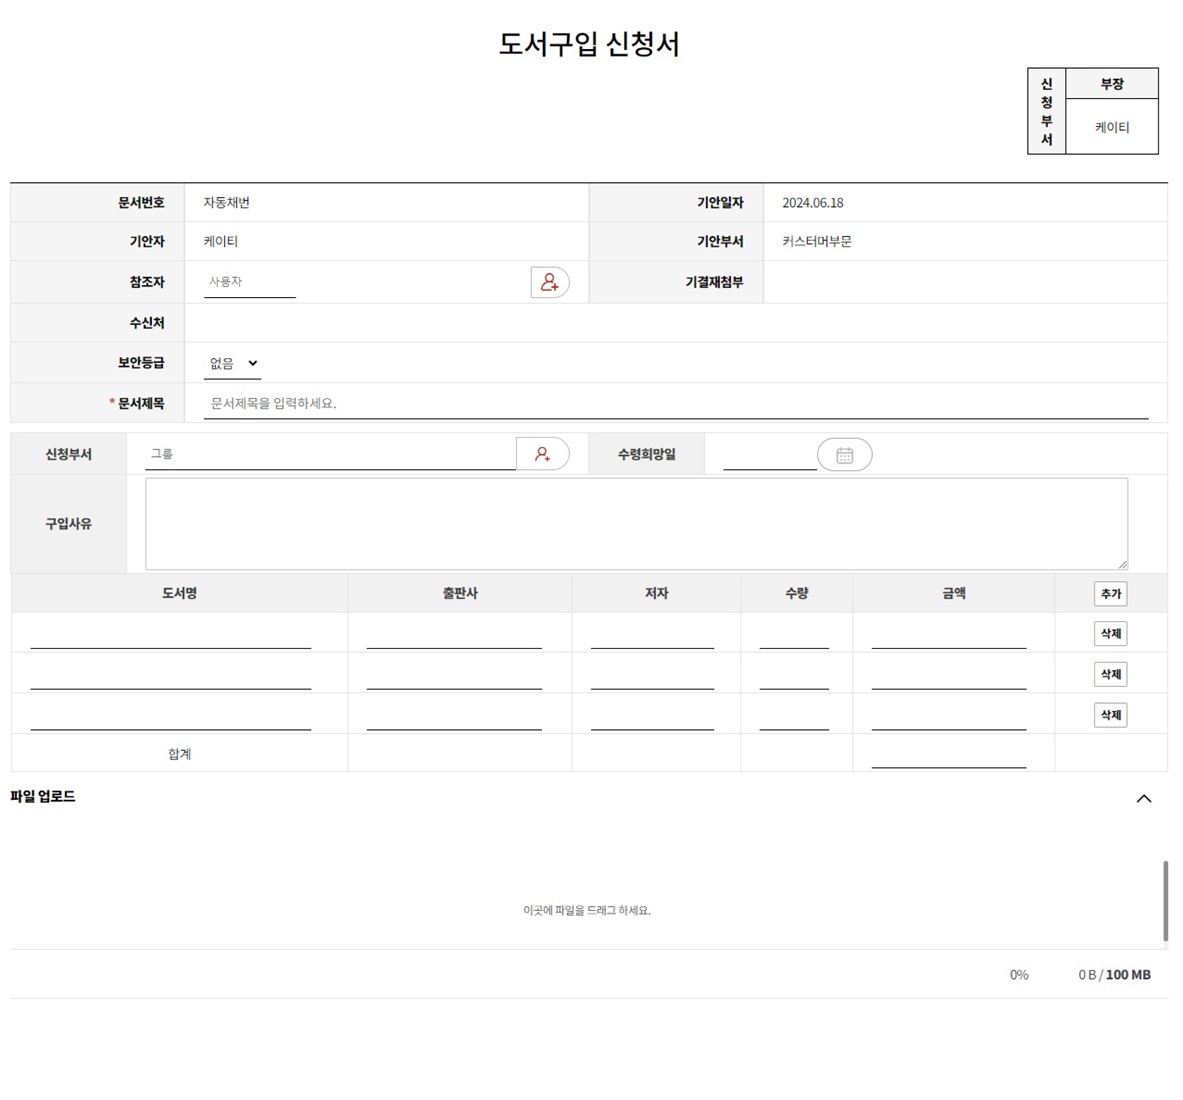The width and height of the screenshot is (1183, 1100).
Task: Focus second row 금액 input
Action: click(949, 675)
